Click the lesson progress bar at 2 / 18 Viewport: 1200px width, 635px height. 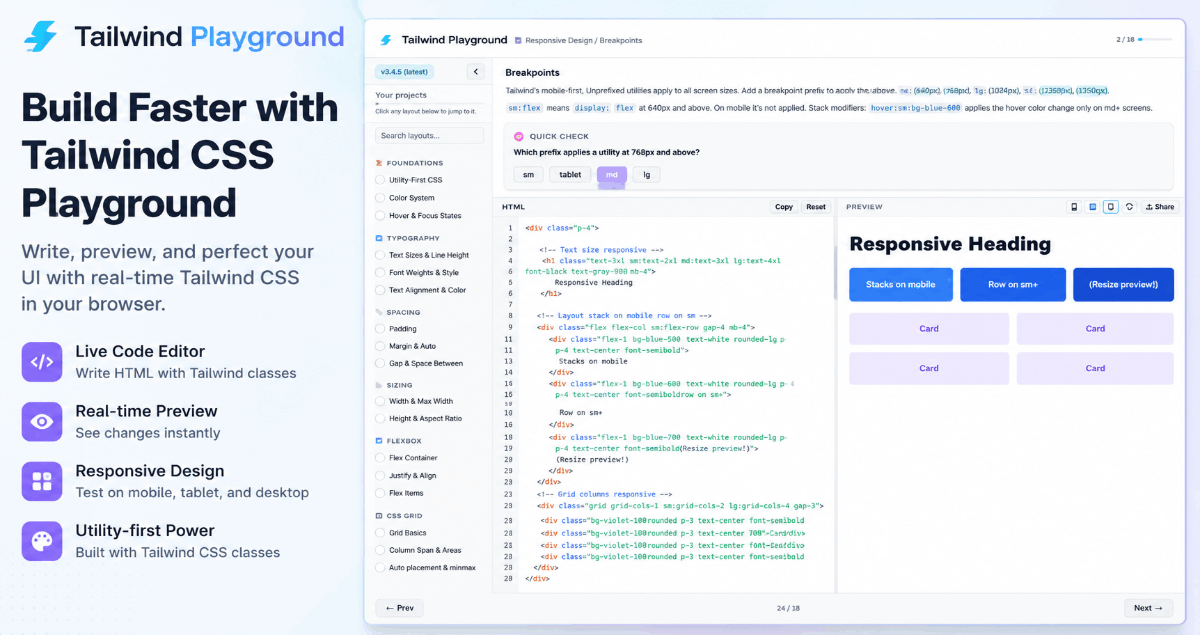pyautogui.click(x=1156, y=40)
